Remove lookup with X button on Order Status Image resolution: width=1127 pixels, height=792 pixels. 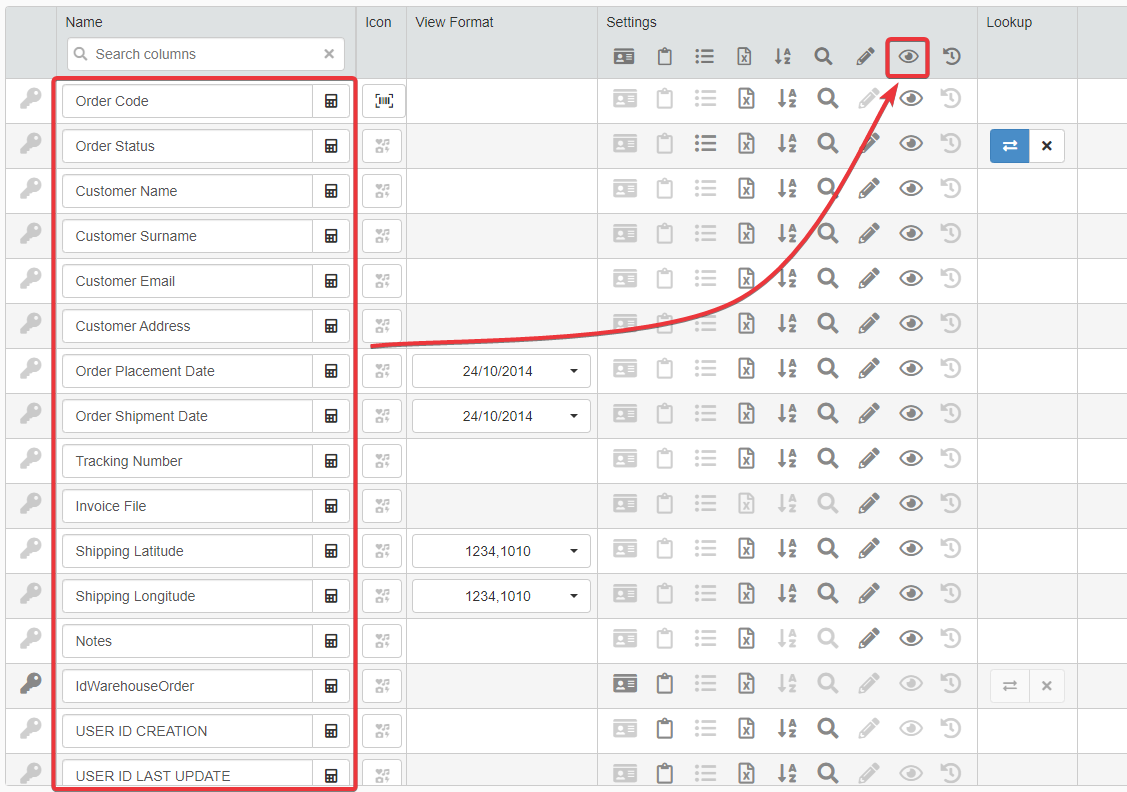coord(1046,146)
